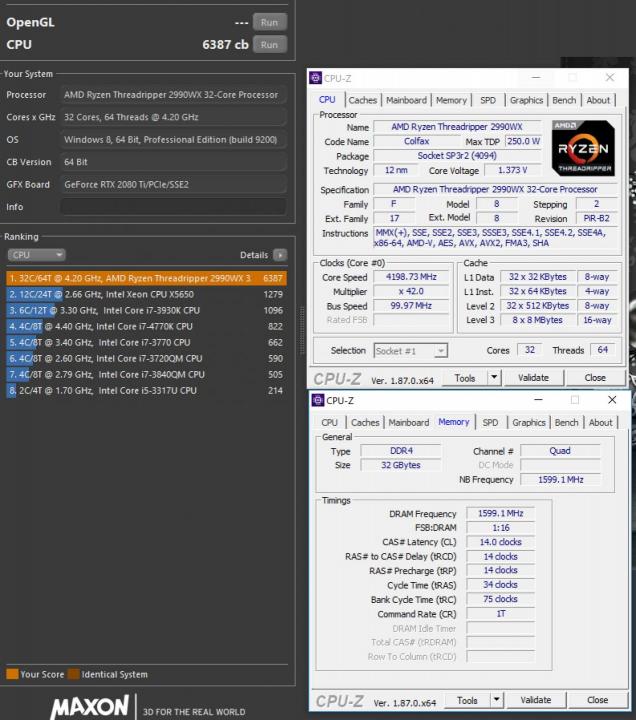The height and width of the screenshot is (720, 636).
Task: Click CPU-Z app icon in top window
Action: [315, 78]
